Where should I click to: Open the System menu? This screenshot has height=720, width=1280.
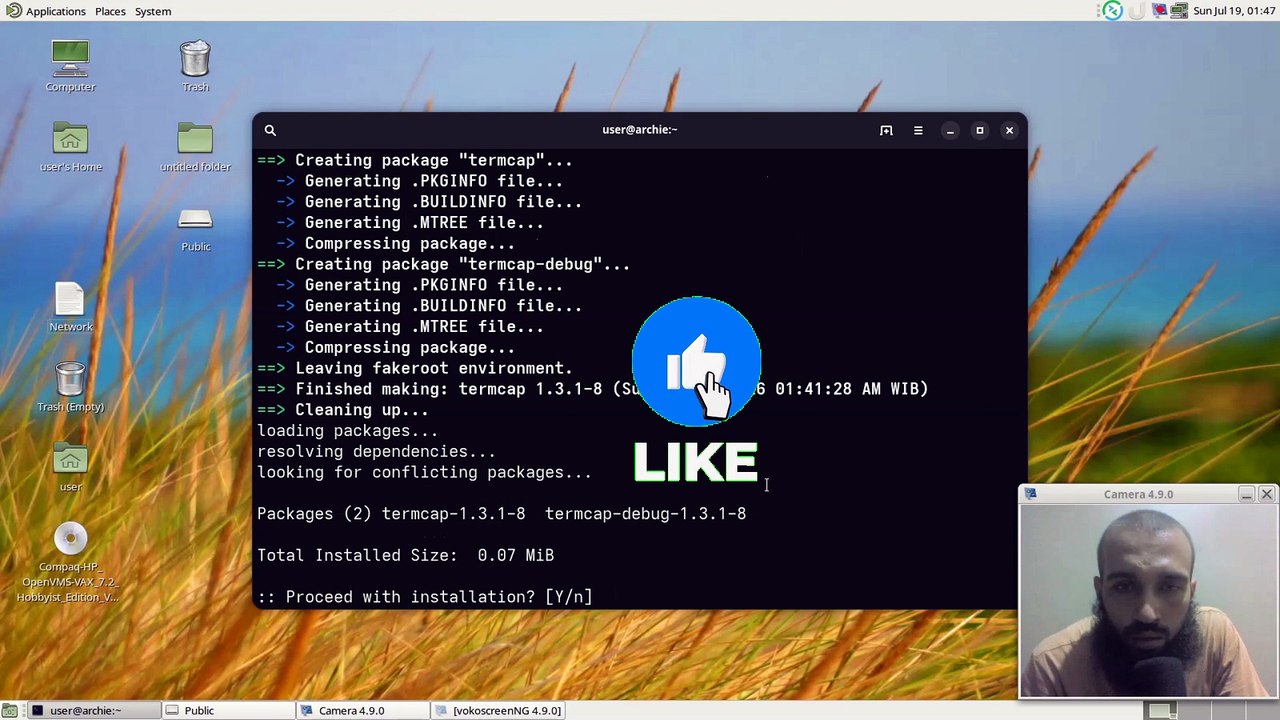click(153, 11)
